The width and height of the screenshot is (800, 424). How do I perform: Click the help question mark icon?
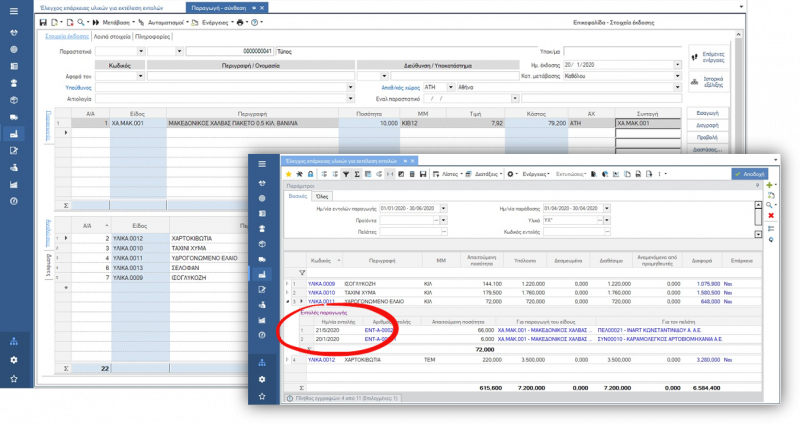pos(255,22)
